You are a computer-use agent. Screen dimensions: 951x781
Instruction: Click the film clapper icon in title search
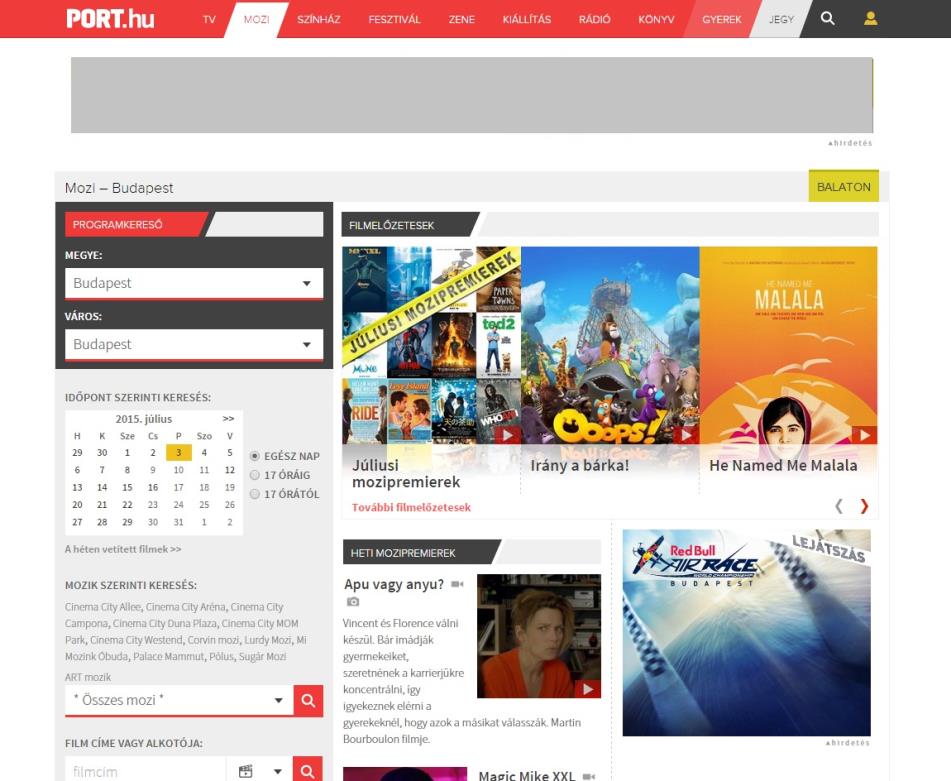tap(245, 771)
